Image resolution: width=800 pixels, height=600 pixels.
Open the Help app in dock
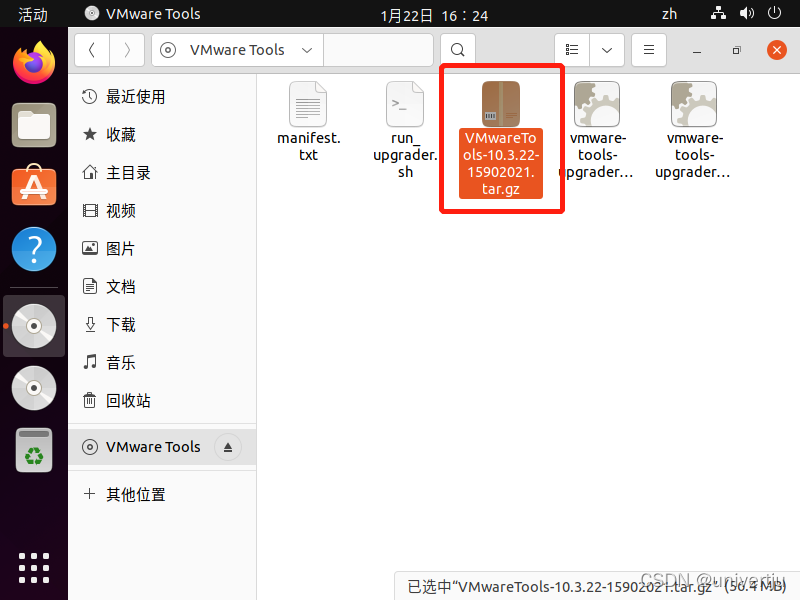coord(34,249)
